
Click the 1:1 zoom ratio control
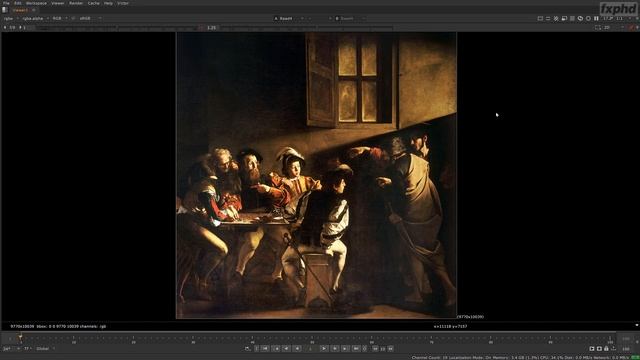tap(620, 18)
